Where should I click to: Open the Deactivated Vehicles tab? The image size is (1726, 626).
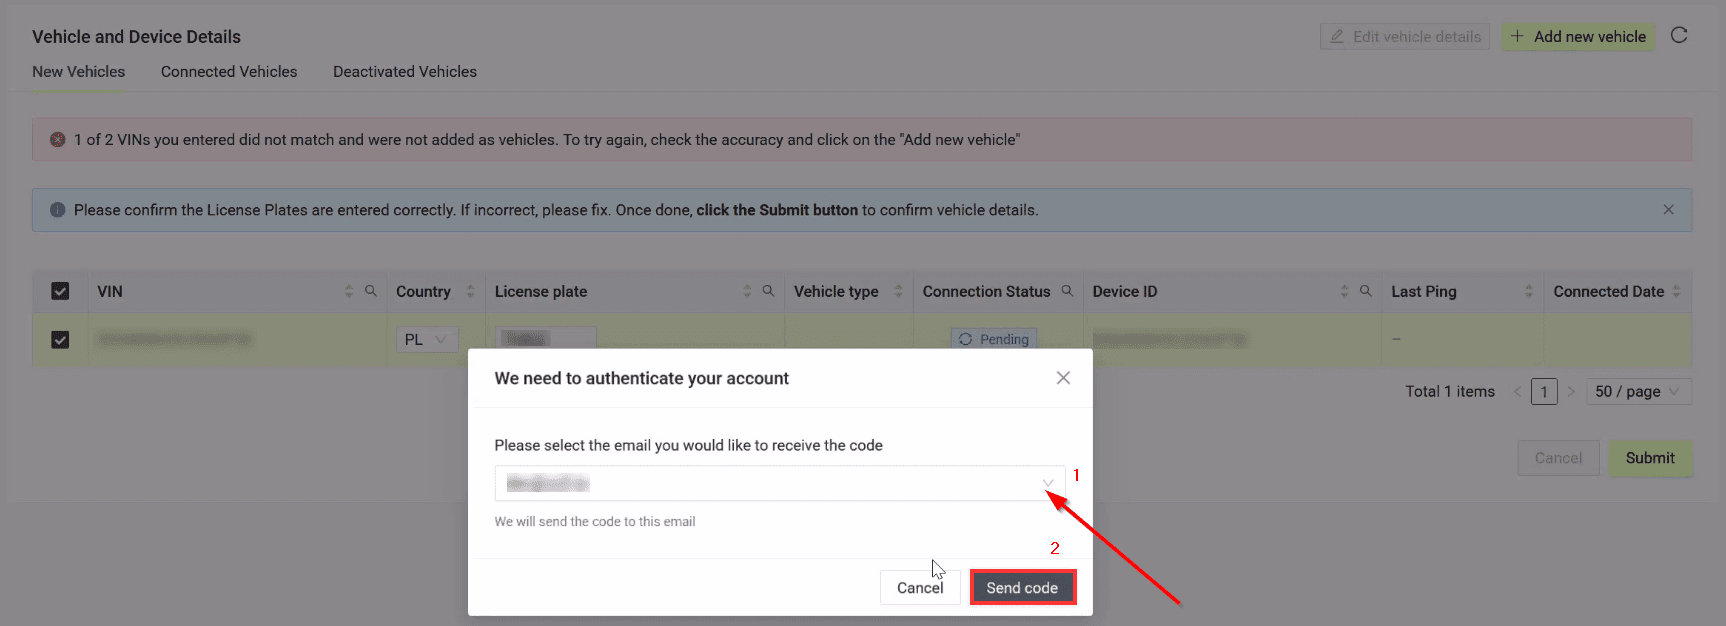[x=405, y=72]
